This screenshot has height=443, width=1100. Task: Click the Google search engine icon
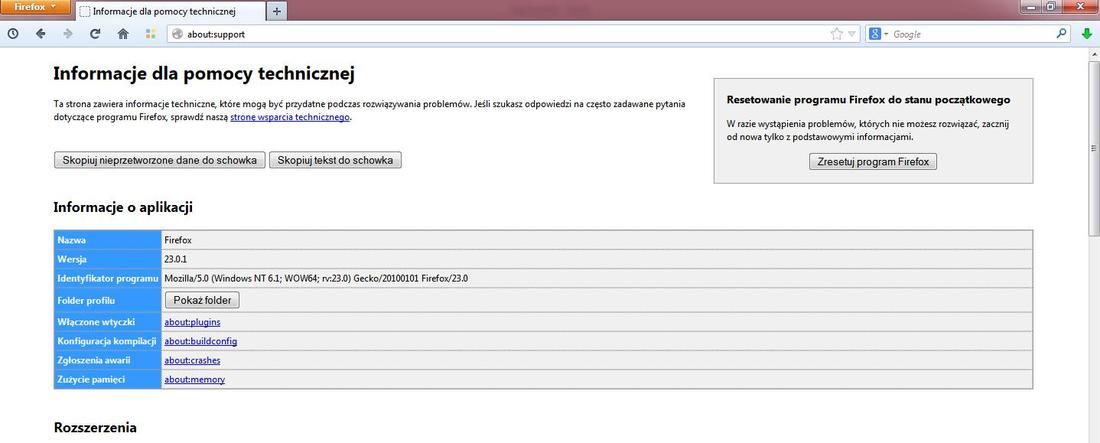click(x=875, y=34)
